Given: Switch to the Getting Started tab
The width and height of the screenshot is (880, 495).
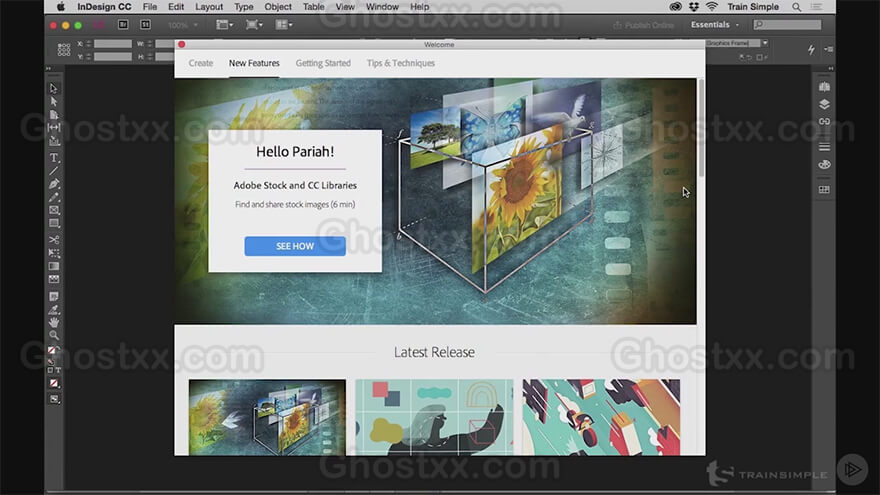Looking at the screenshot, I should pos(323,63).
